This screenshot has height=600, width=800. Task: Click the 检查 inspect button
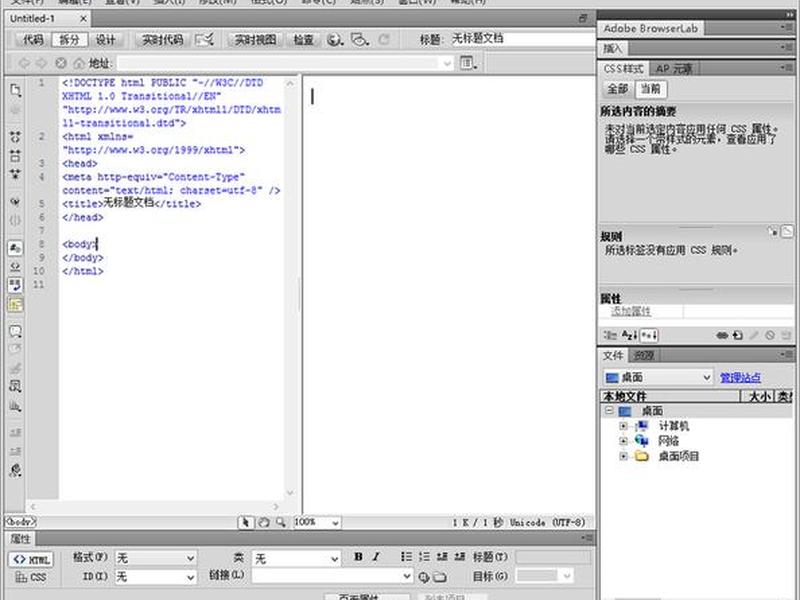point(304,39)
